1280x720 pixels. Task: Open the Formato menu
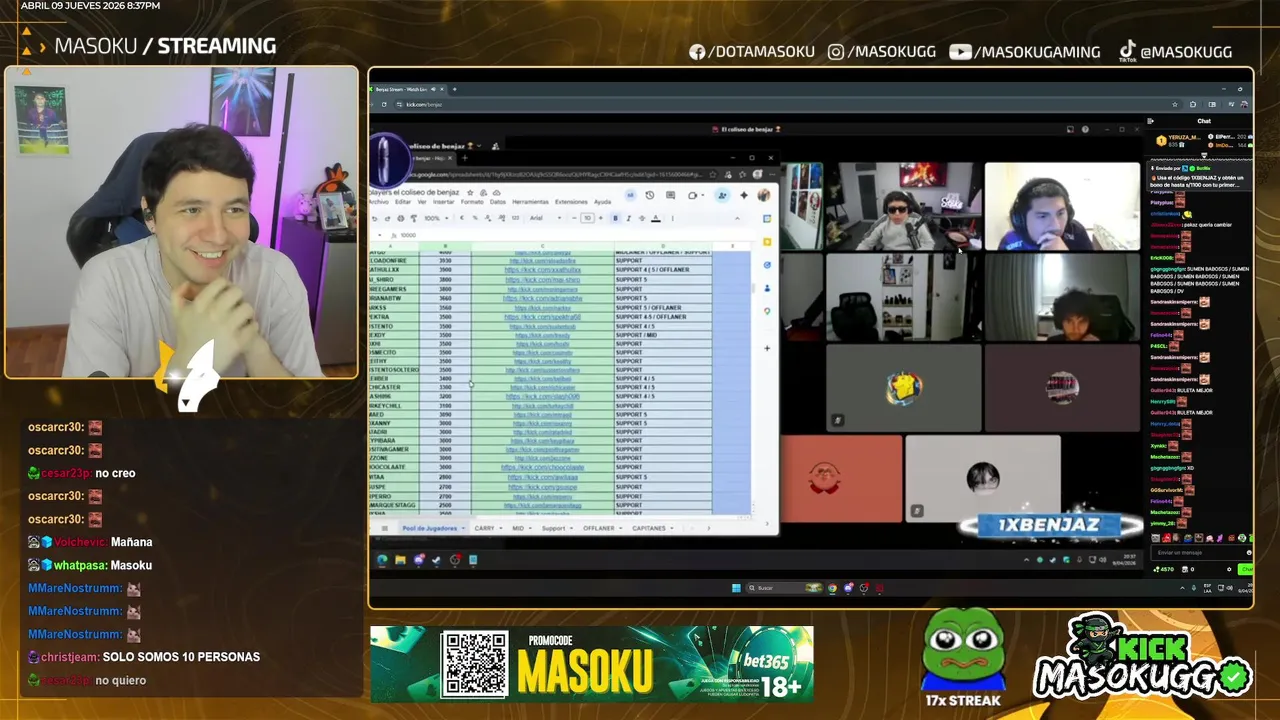(x=472, y=202)
